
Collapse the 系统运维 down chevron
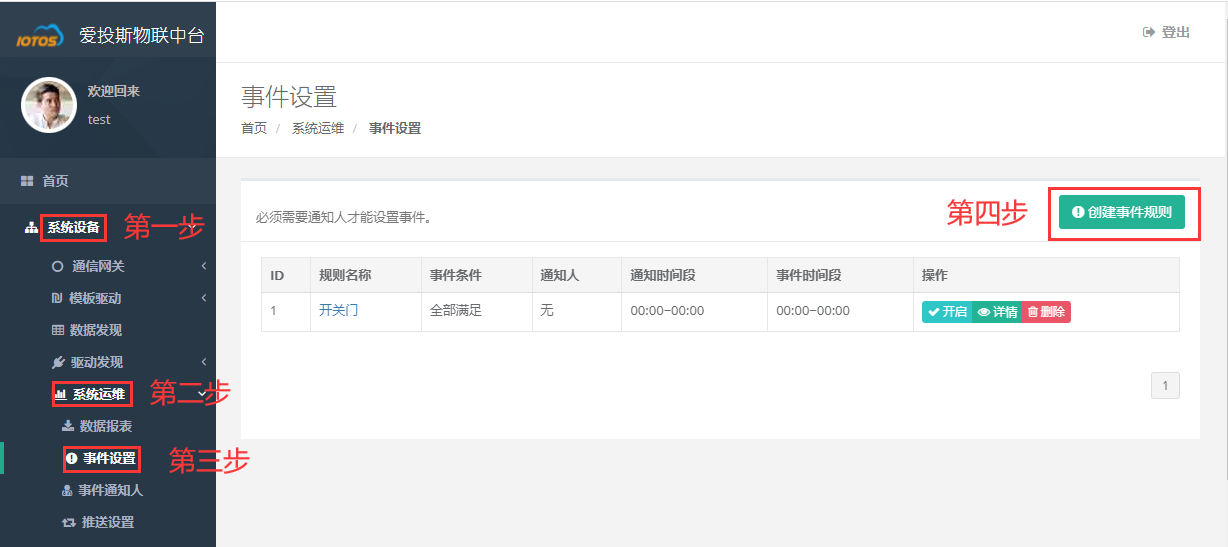pyautogui.click(x=203, y=393)
